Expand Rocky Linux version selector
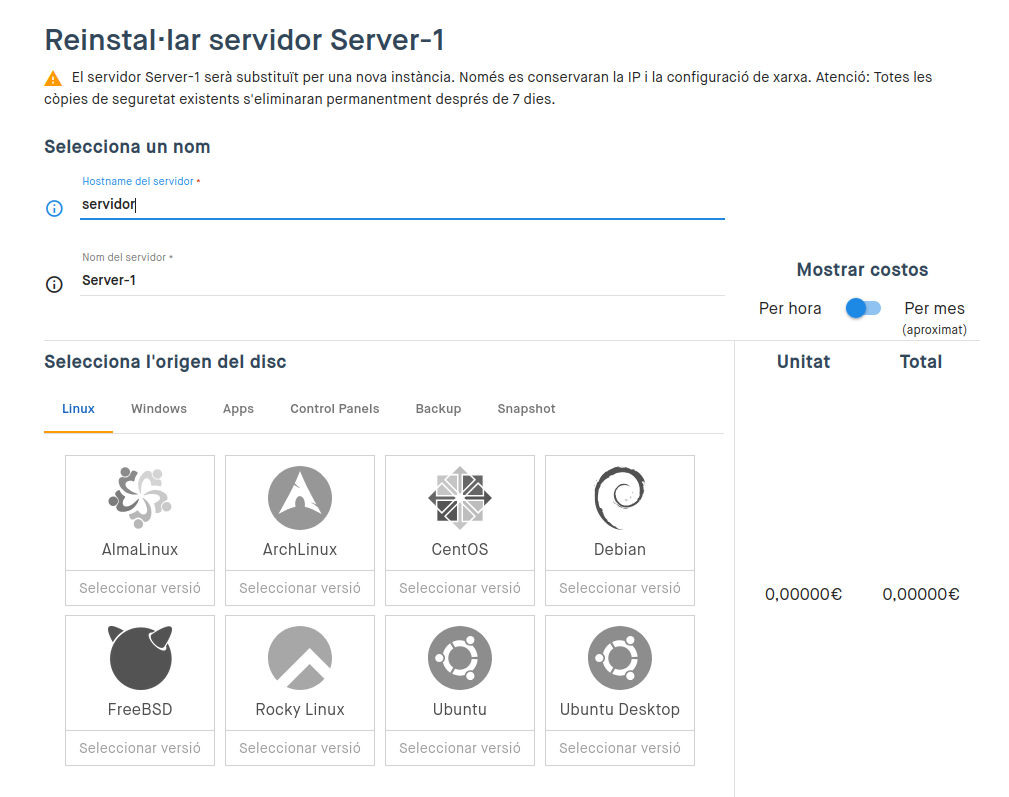 [x=300, y=748]
